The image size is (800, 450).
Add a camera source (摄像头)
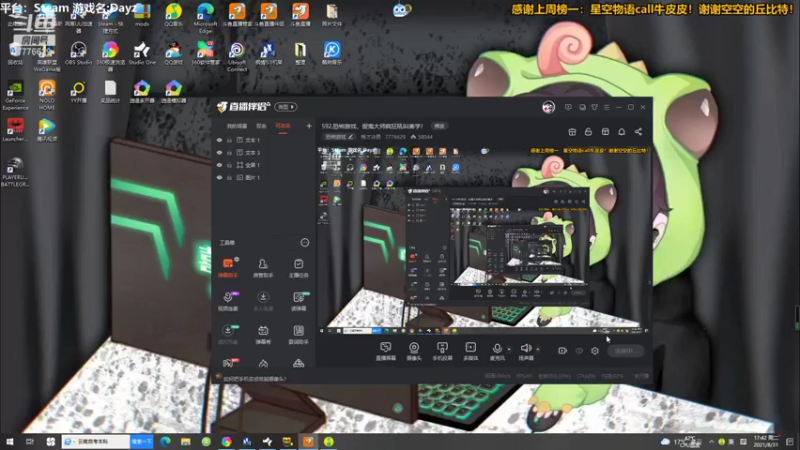(x=414, y=351)
